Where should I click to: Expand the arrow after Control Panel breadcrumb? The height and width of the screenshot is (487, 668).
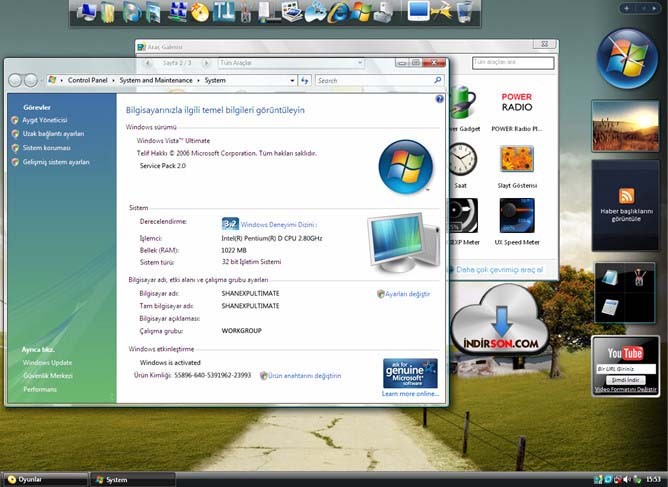pos(113,80)
